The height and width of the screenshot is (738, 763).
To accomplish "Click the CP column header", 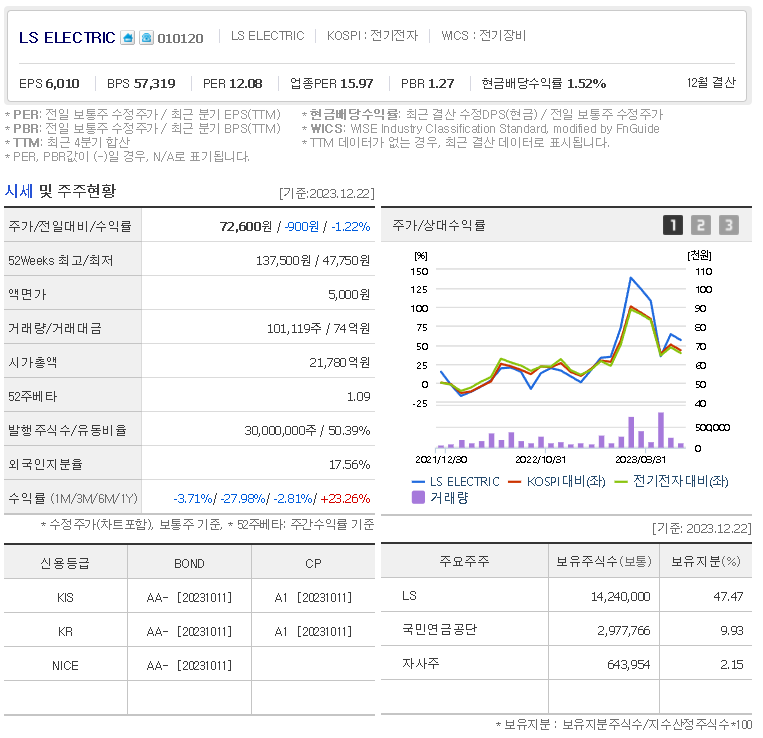I will coord(313,563).
